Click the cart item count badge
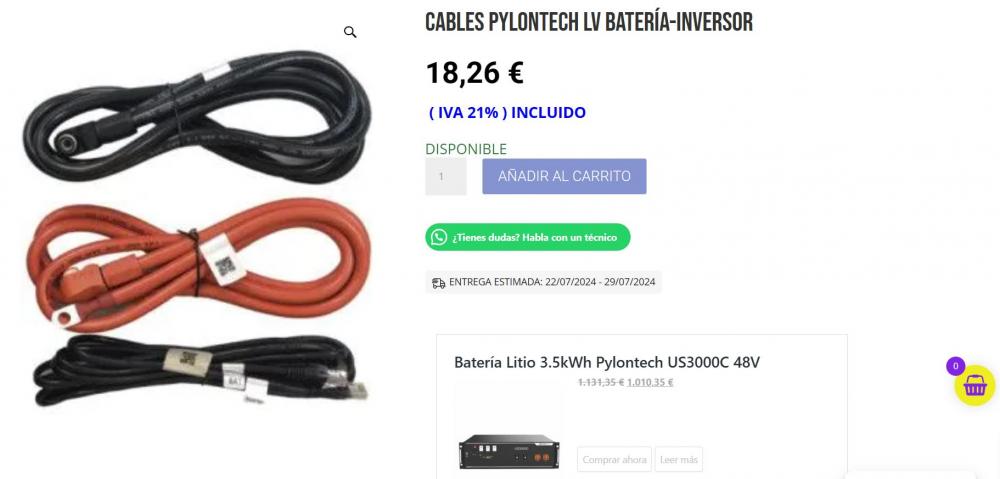This screenshot has height=479, width=1000. (955, 366)
